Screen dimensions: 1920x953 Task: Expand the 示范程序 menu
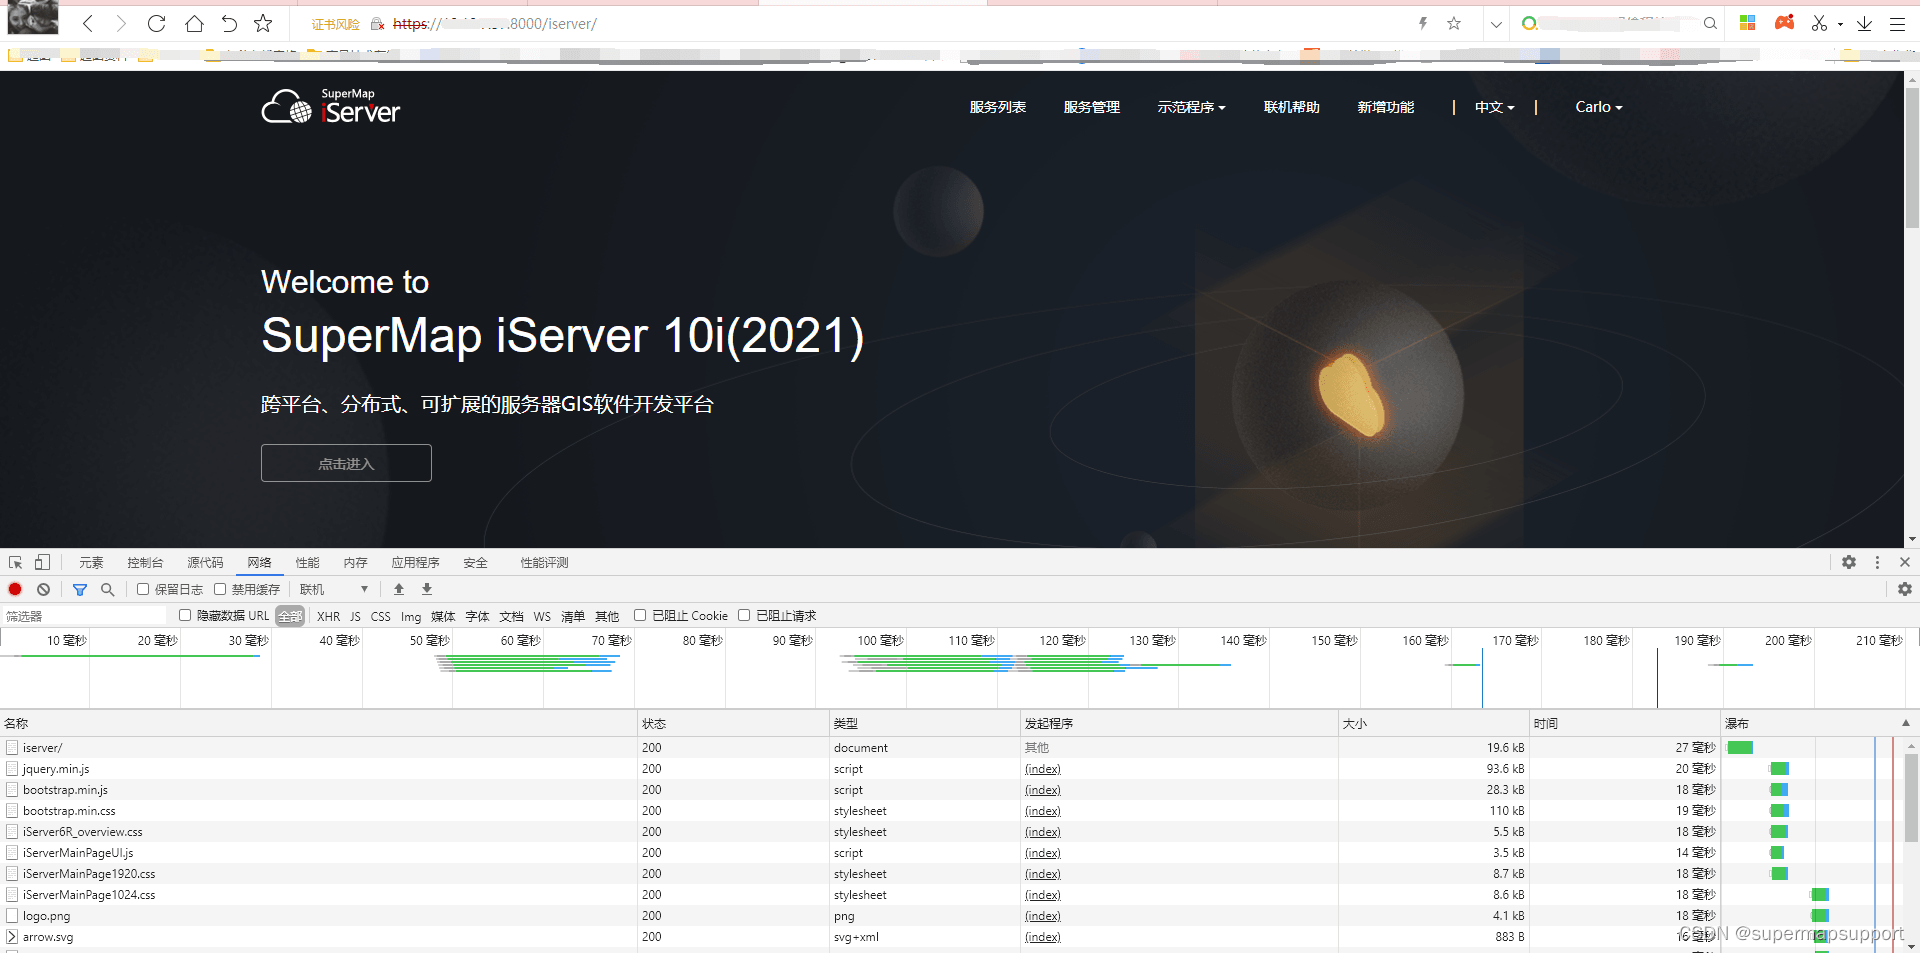click(x=1190, y=107)
